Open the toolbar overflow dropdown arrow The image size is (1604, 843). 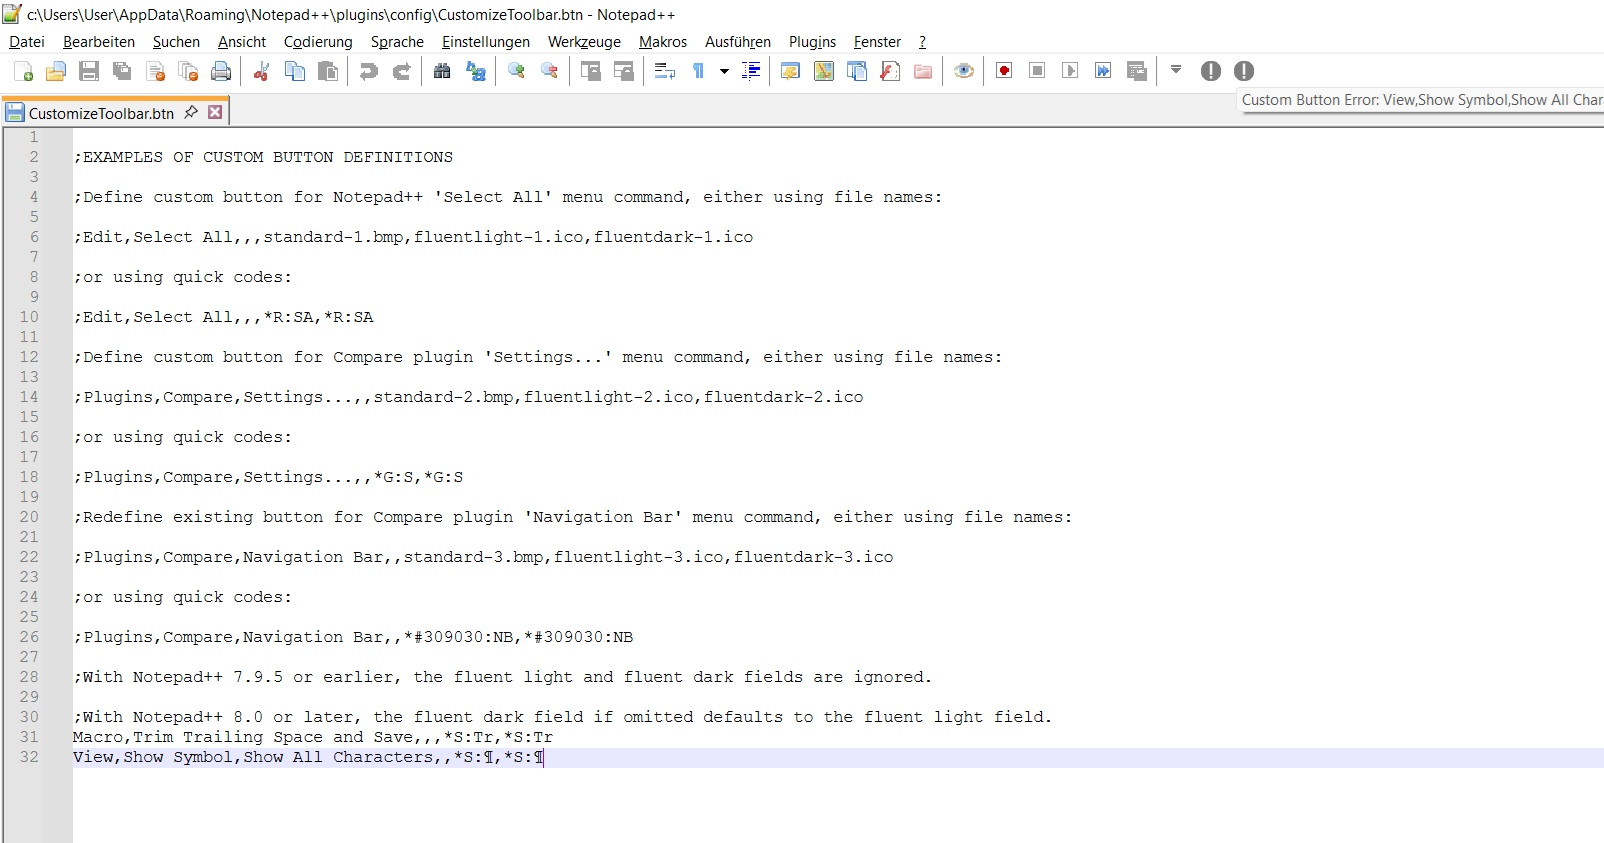coord(1176,70)
